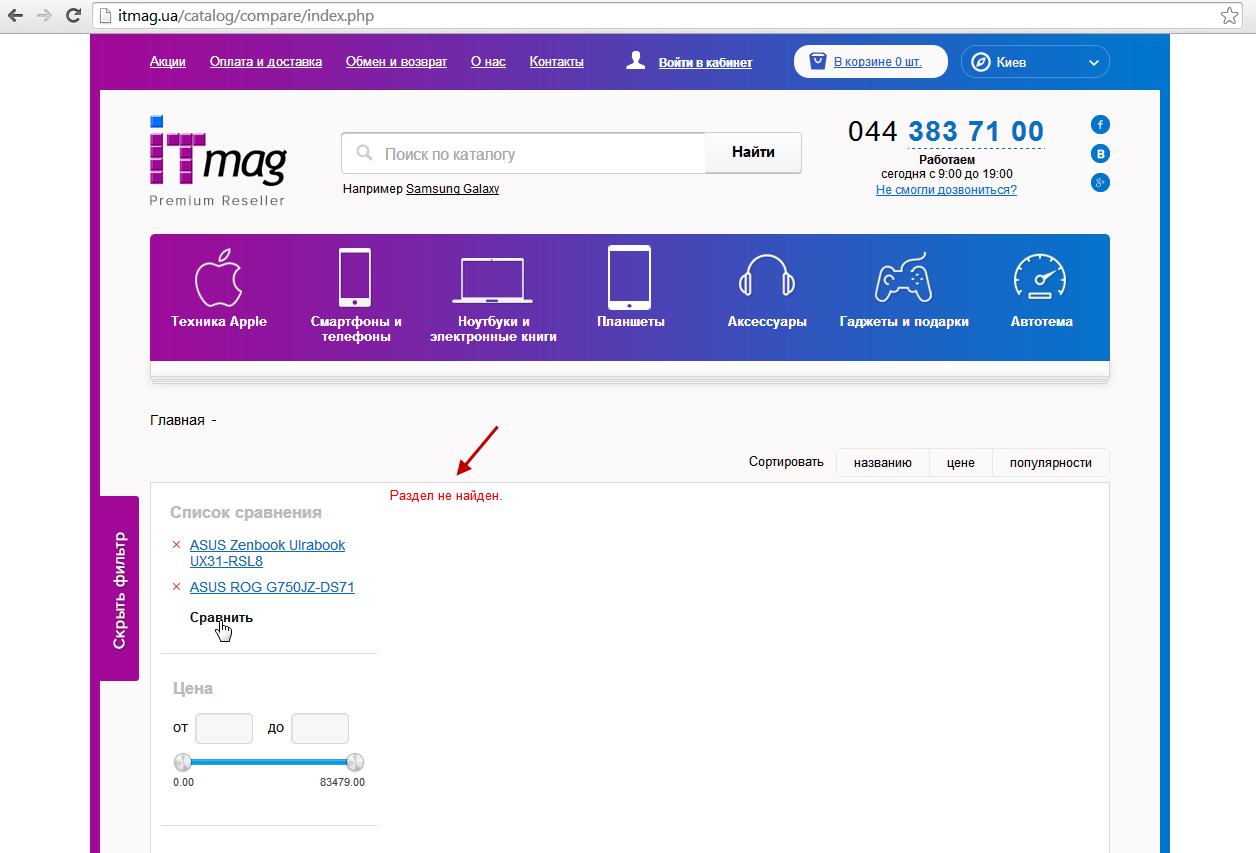Click the headphones accessories icon

coord(766,277)
